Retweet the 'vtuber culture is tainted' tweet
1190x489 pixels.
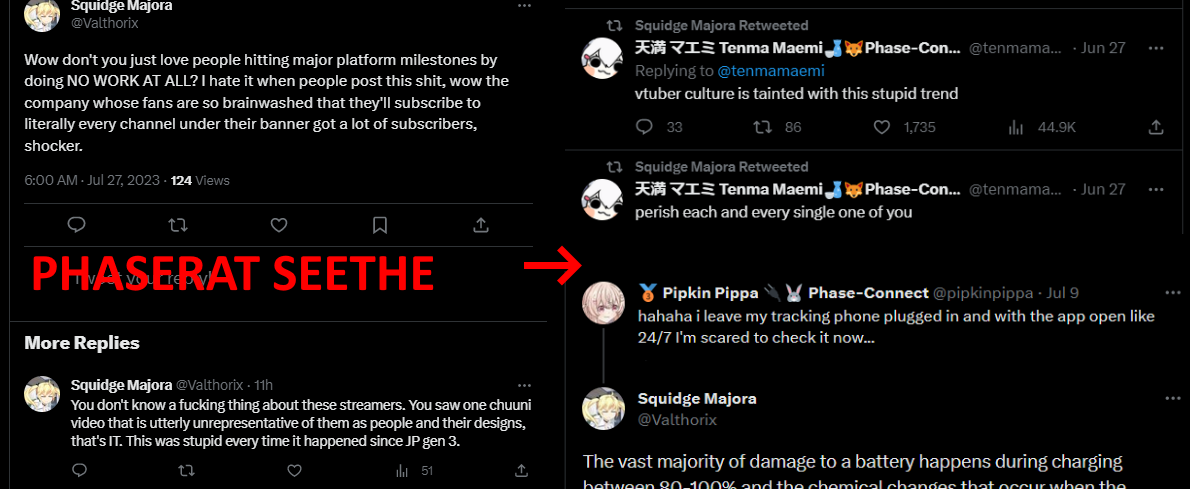tap(762, 128)
